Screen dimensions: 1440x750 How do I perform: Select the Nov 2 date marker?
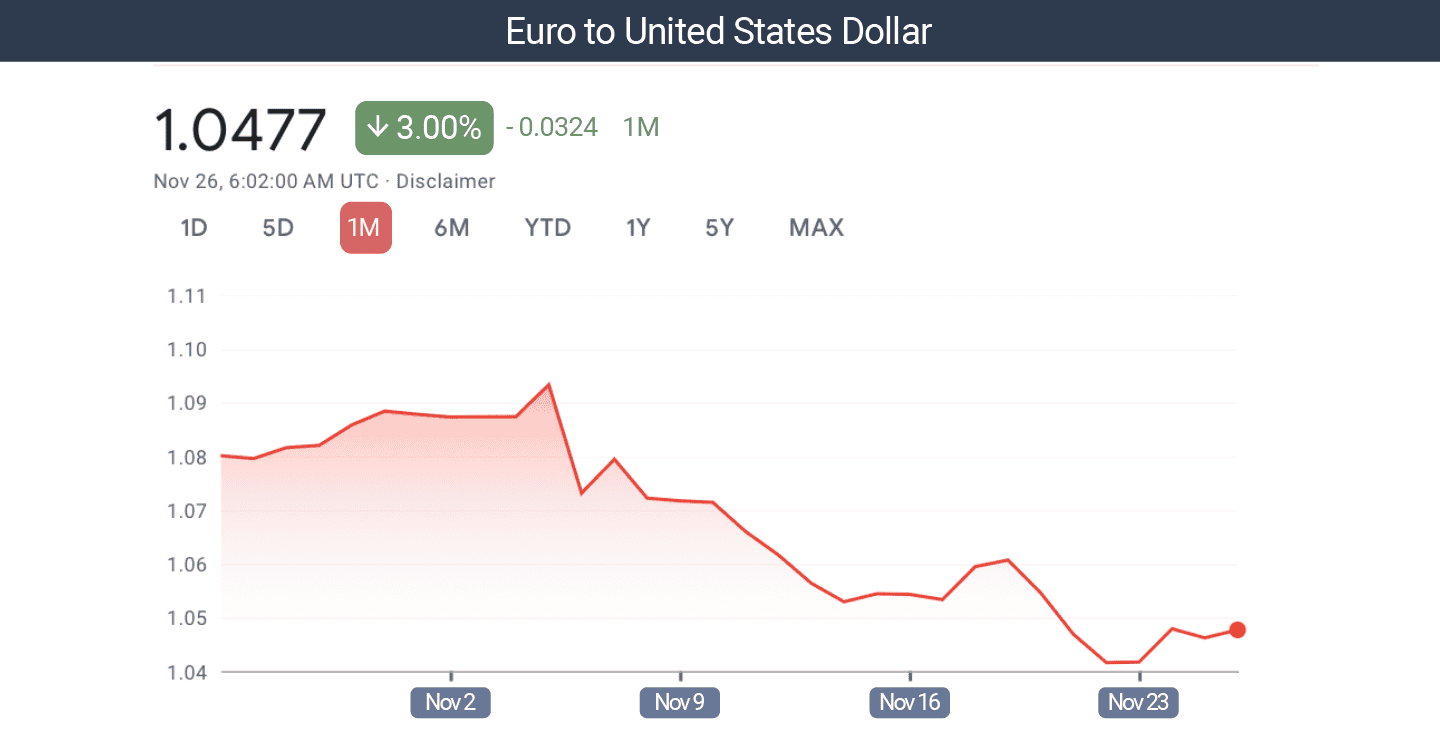click(451, 702)
